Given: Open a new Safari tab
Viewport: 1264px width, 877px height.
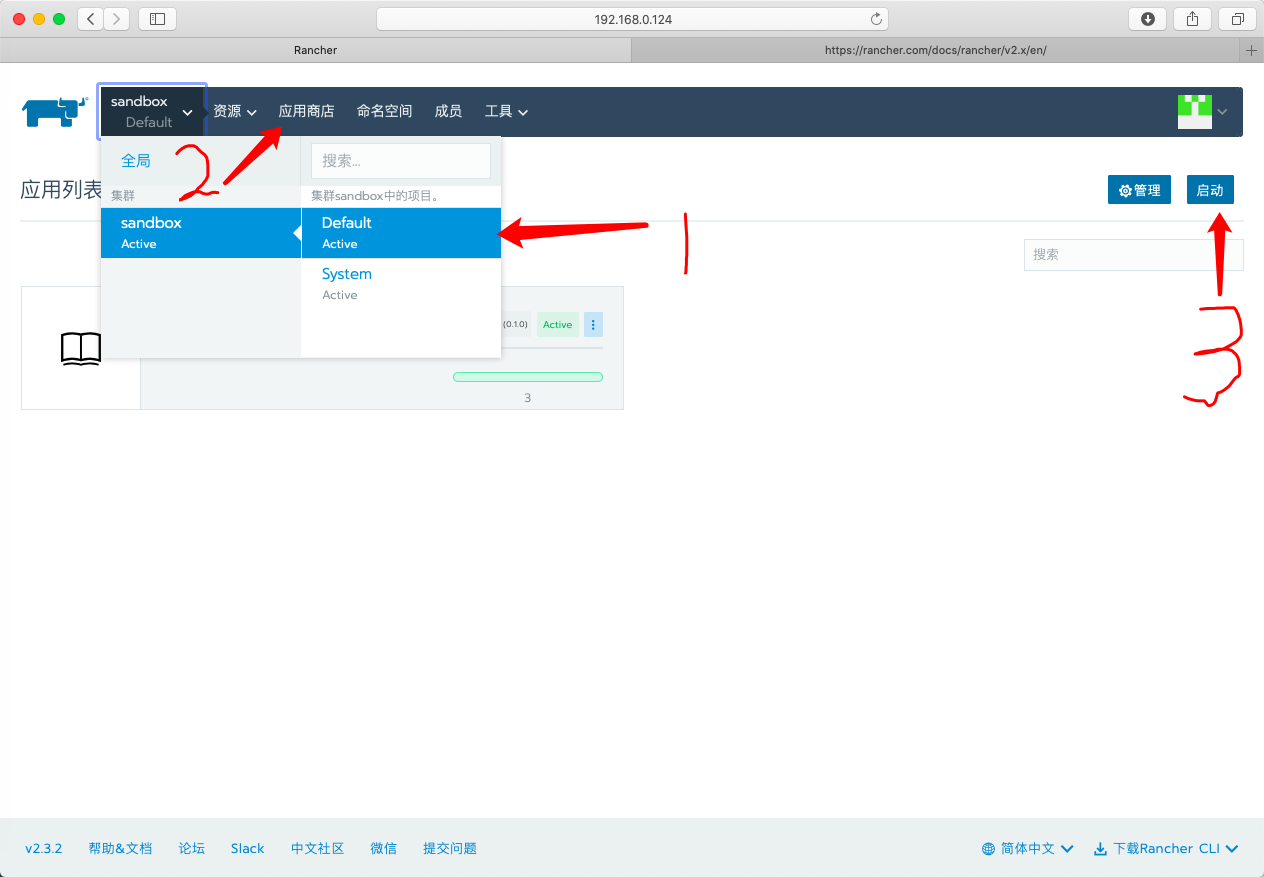Looking at the screenshot, I should click(1251, 50).
